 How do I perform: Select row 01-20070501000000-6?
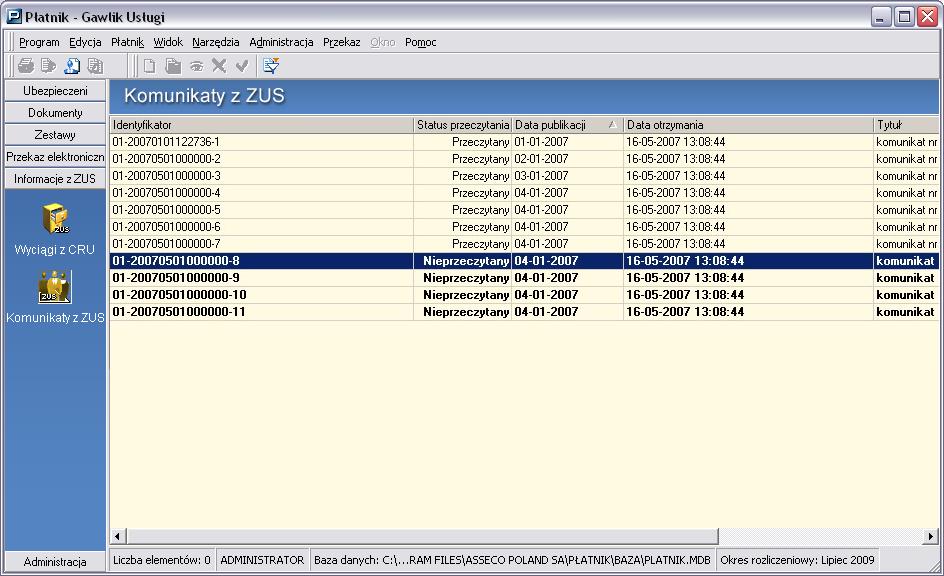click(x=524, y=227)
